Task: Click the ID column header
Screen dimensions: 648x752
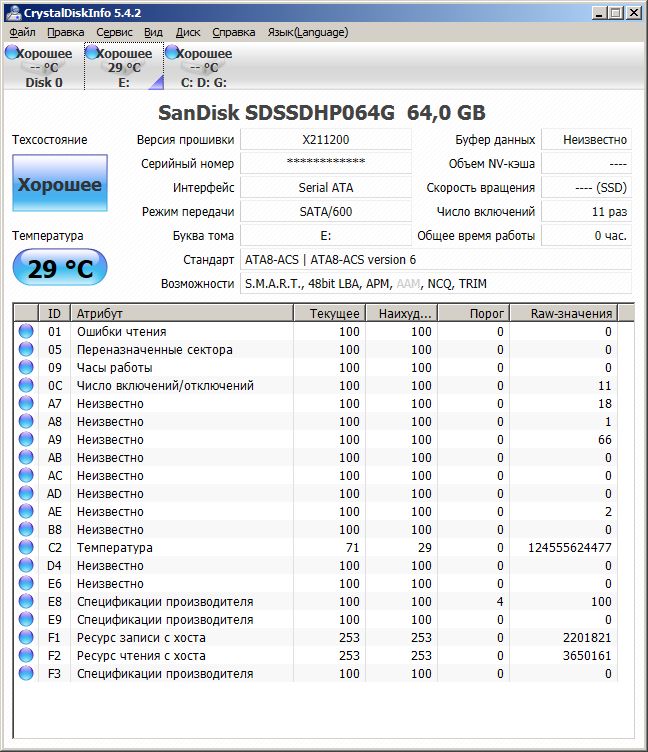Action: click(54, 313)
